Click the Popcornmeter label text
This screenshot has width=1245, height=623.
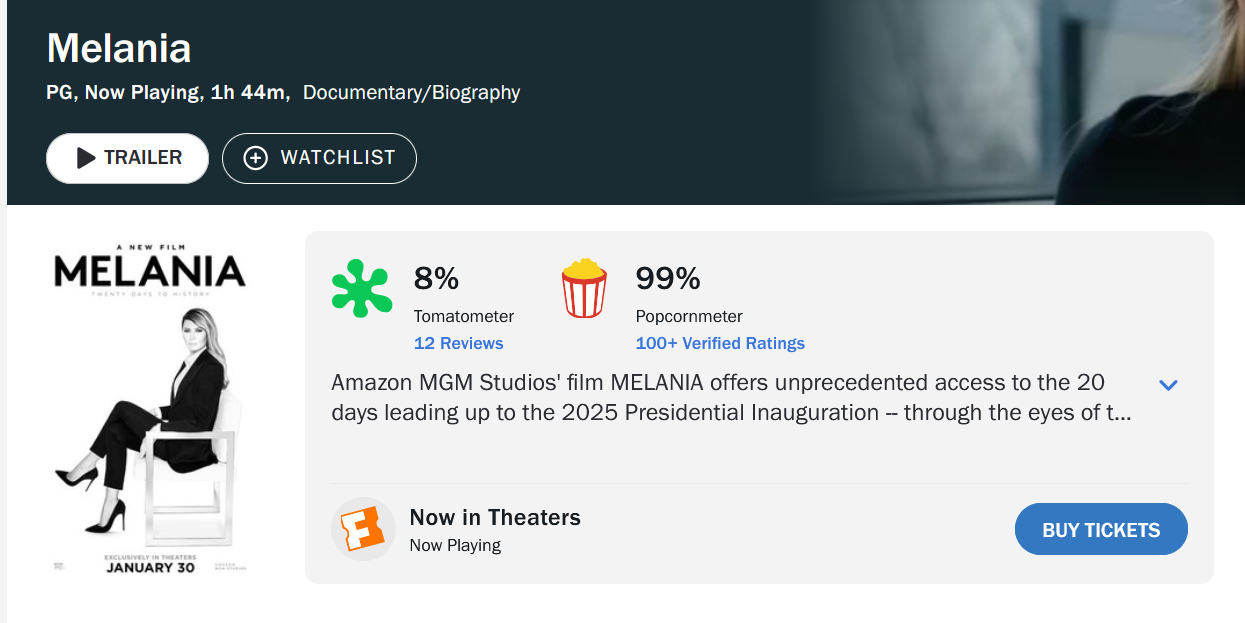coord(689,316)
